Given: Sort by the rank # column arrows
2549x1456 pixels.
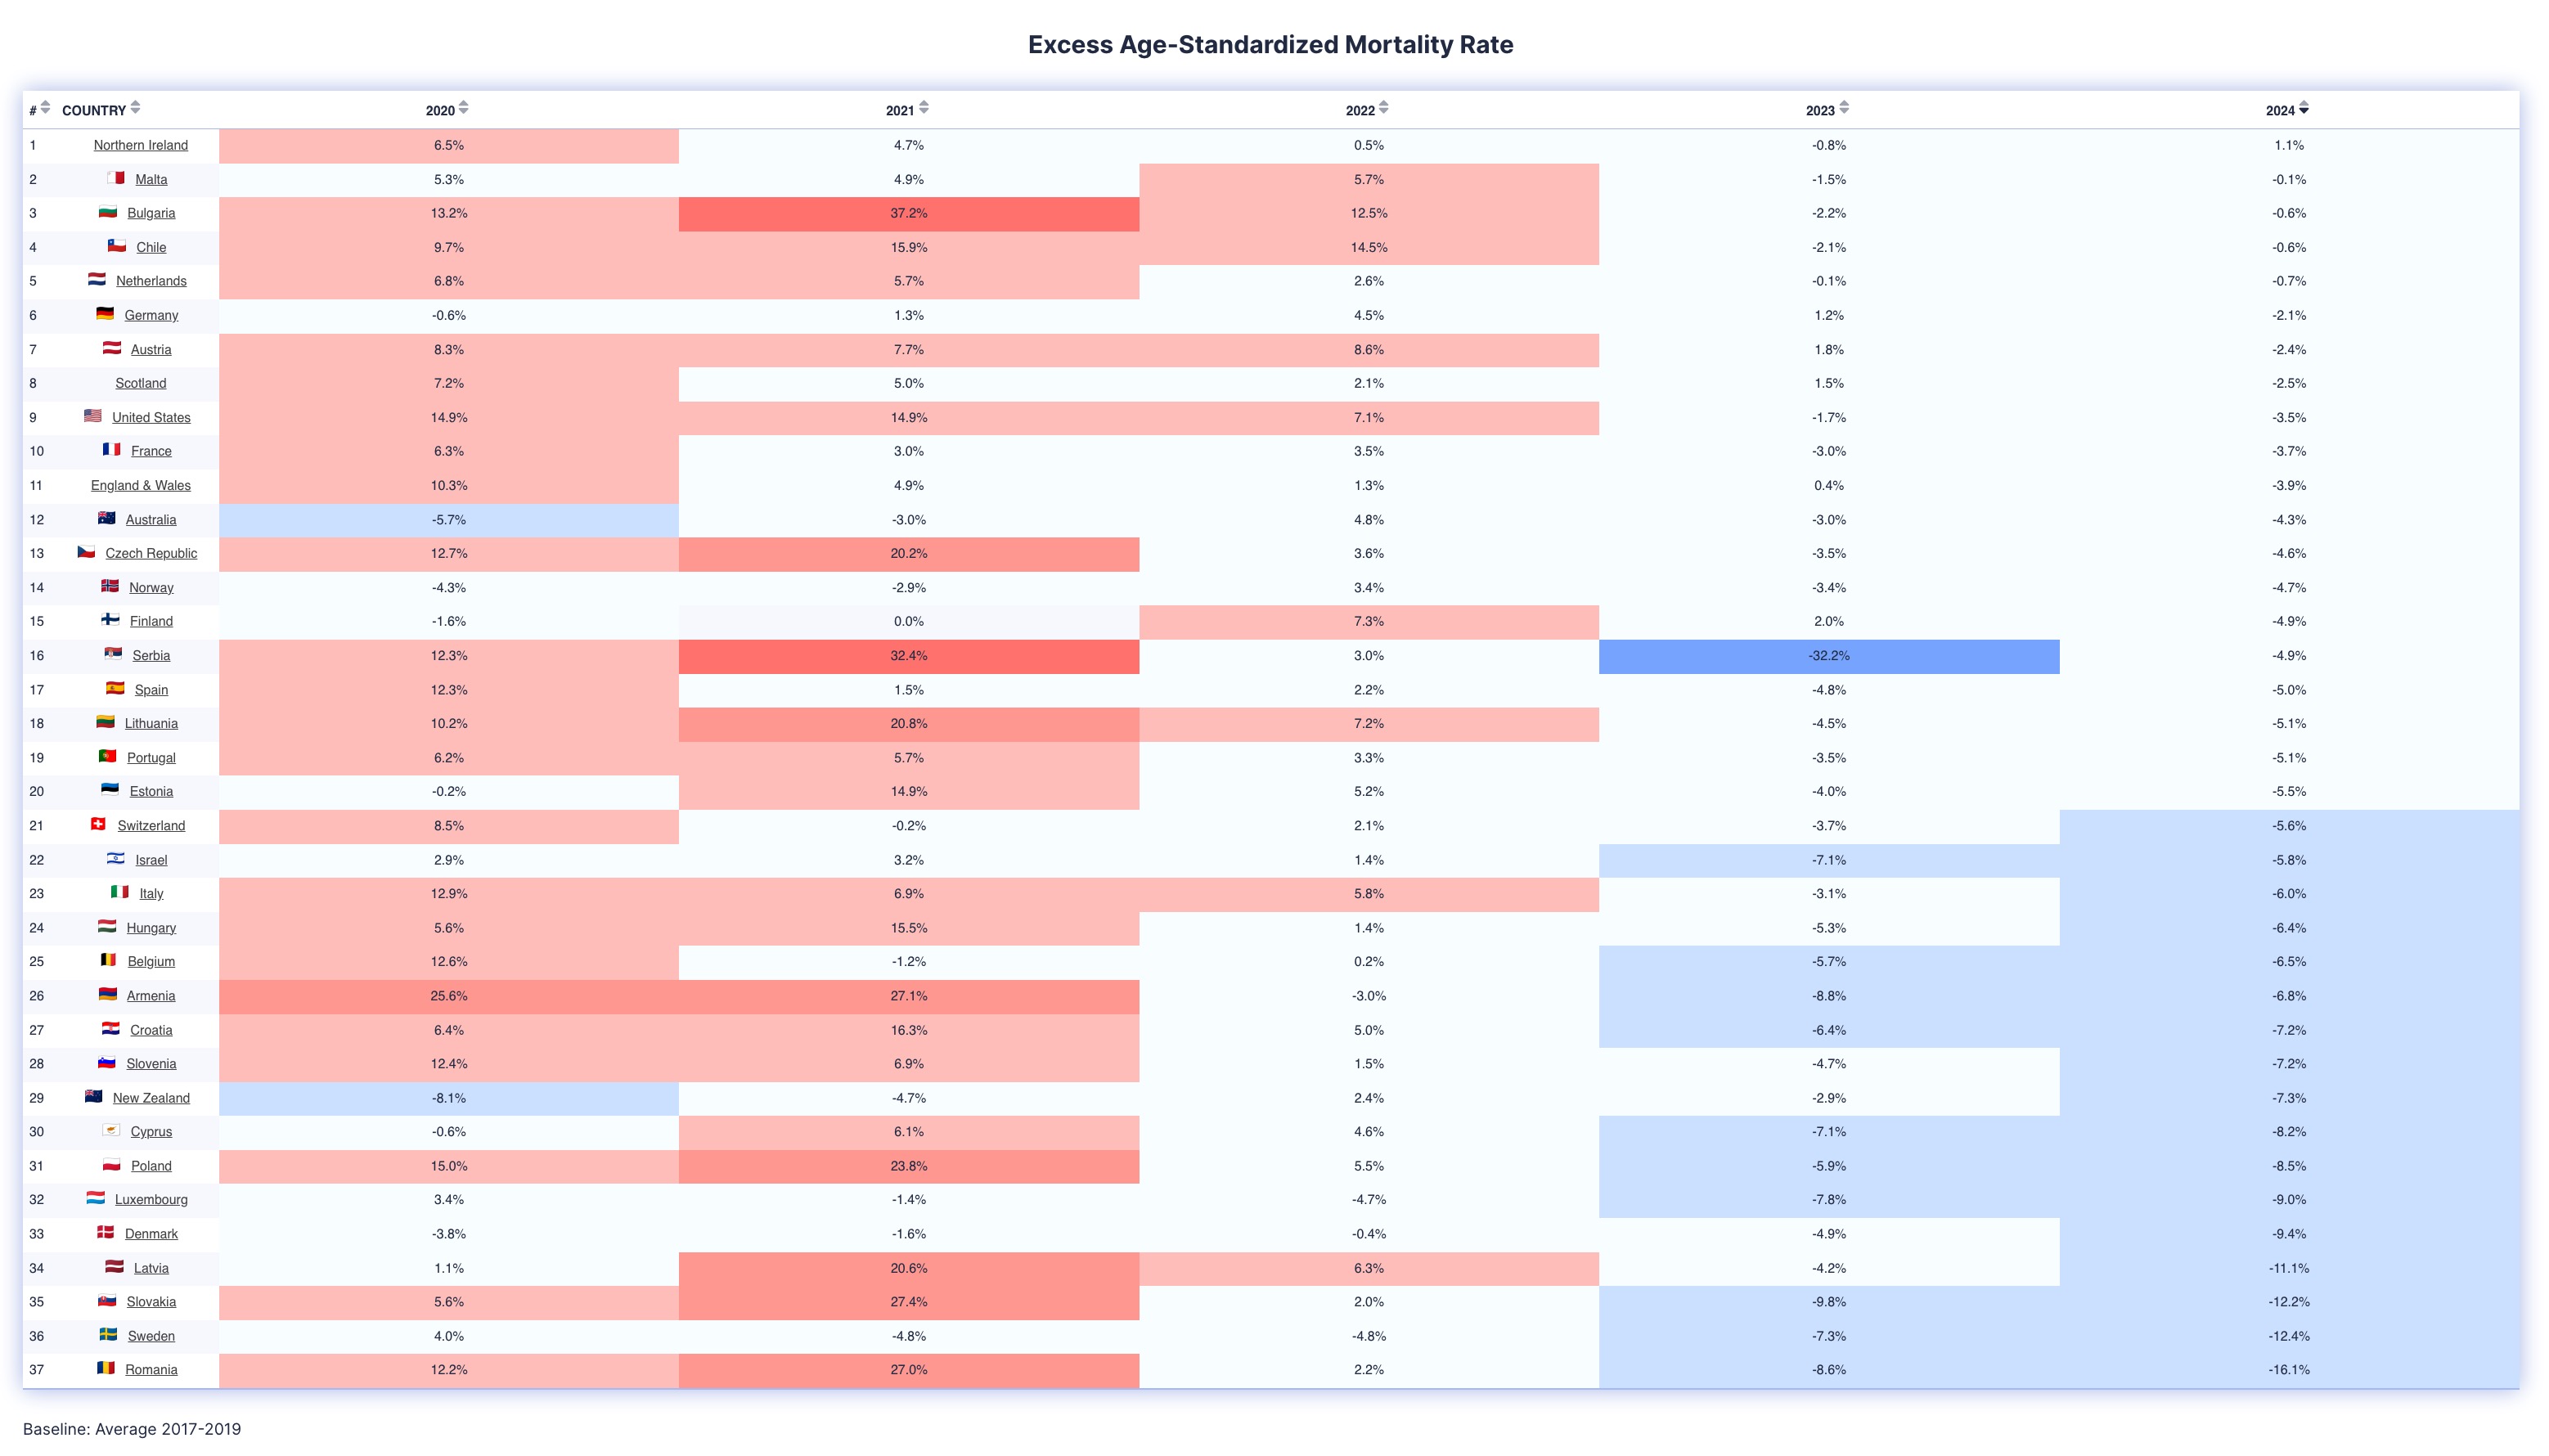Looking at the screenshot, I should pyautogui.click(x=45, y=108).
